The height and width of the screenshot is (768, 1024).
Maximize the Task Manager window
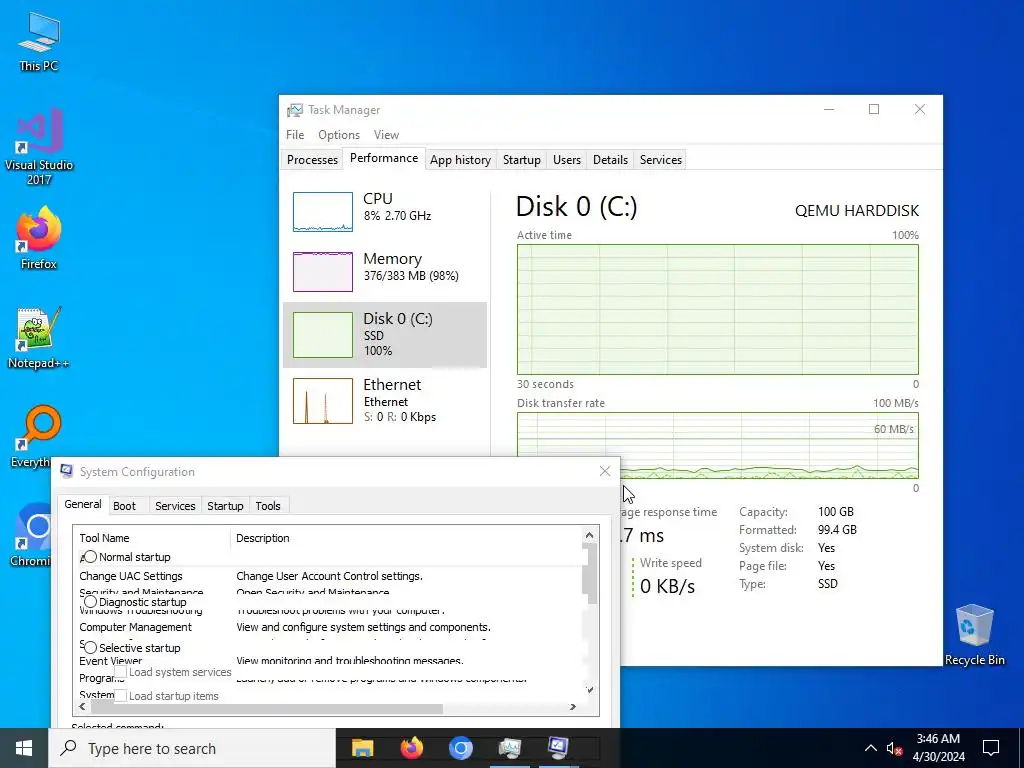click(874, 110)
